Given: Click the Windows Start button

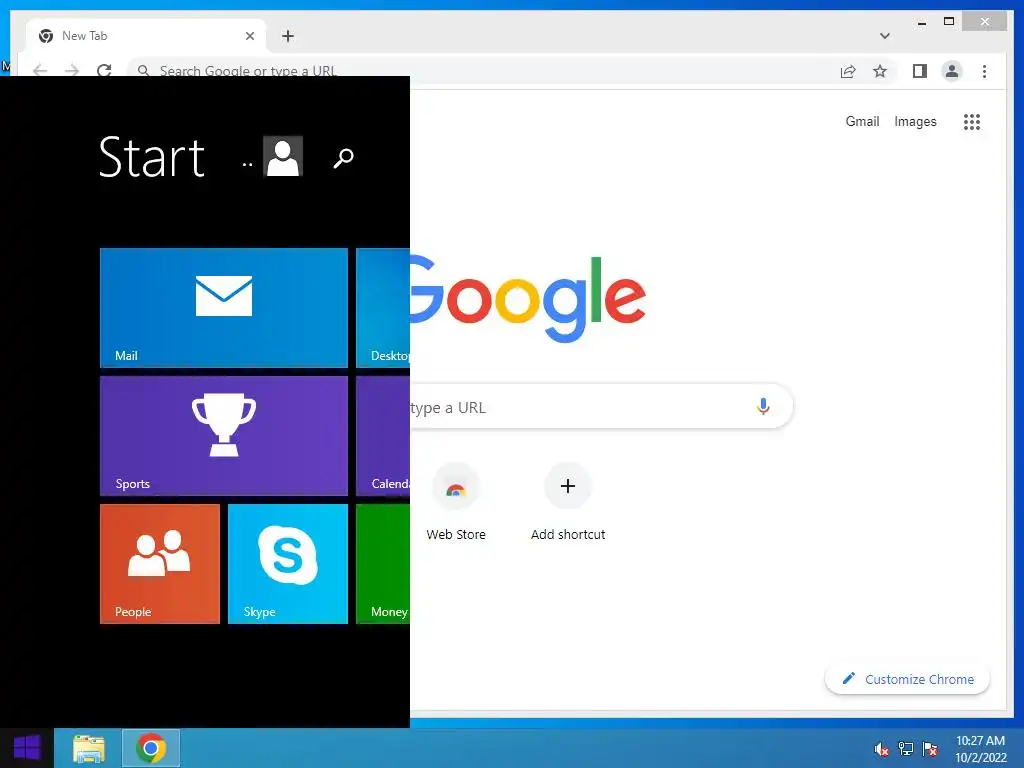Looking at the screenshot, I should coord(27,748).
